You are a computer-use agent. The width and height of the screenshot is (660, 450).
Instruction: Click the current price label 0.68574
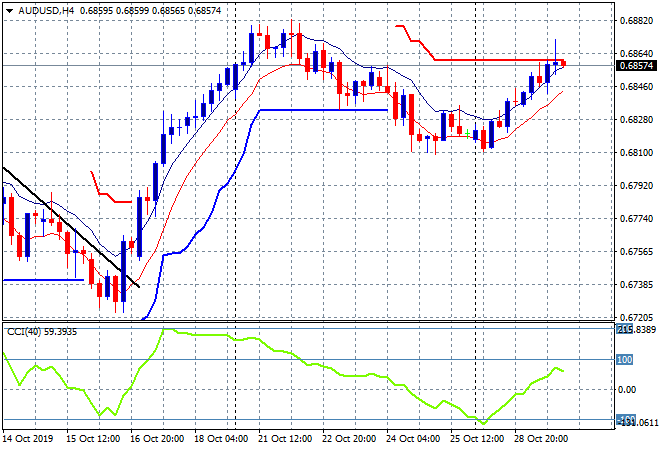tap(636, 66)
